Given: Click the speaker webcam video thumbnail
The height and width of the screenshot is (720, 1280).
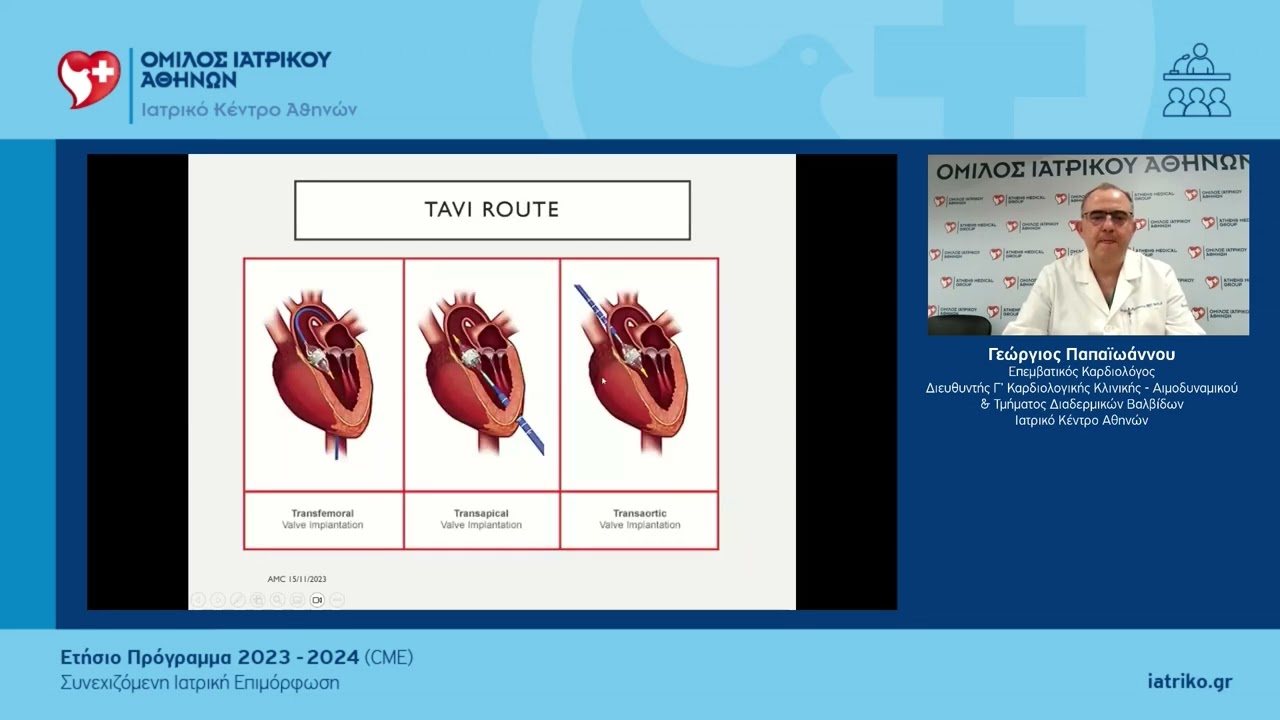Looking at the screenshot, I should click(x=1088, y=245).
